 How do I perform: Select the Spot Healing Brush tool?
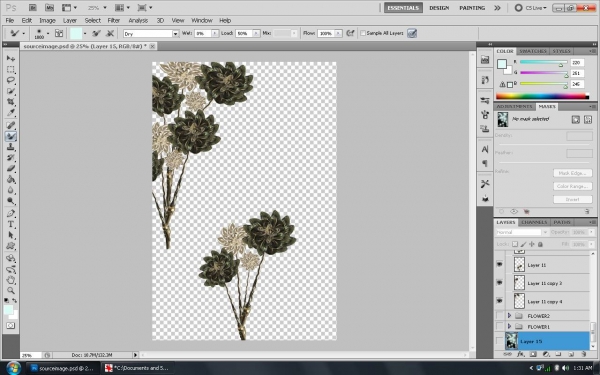coord(11,125)
